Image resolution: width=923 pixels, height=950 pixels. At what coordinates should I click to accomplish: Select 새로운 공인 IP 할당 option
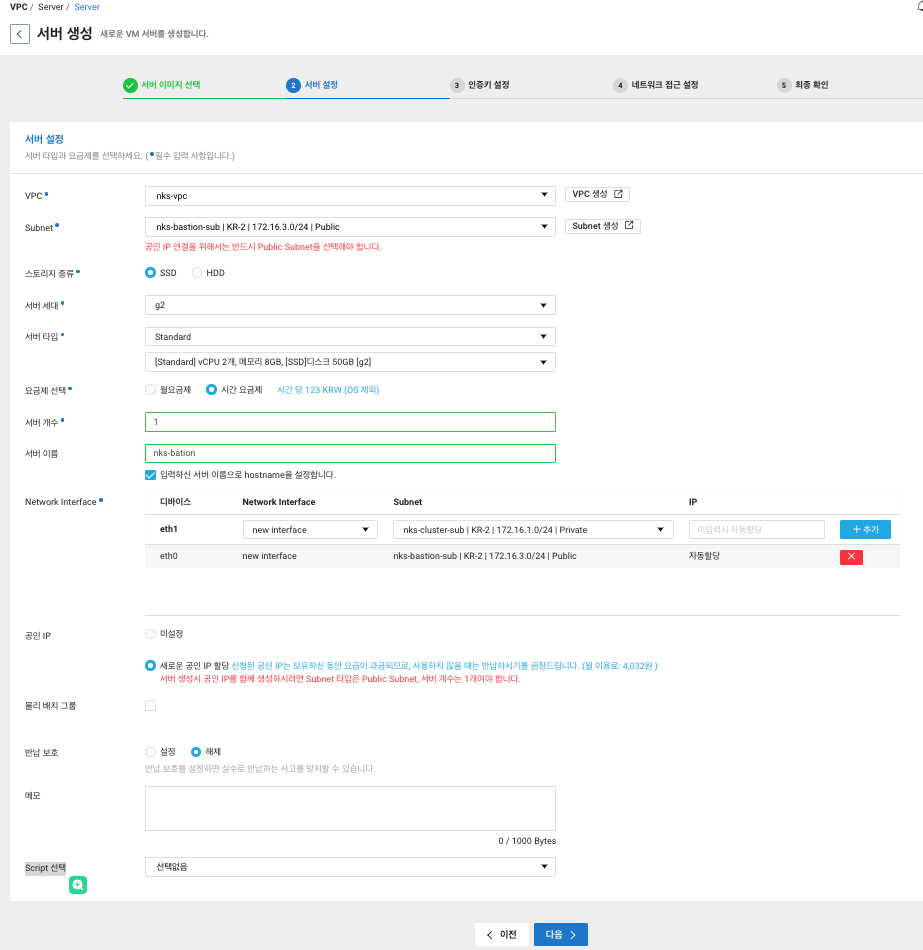coord(150,665)
